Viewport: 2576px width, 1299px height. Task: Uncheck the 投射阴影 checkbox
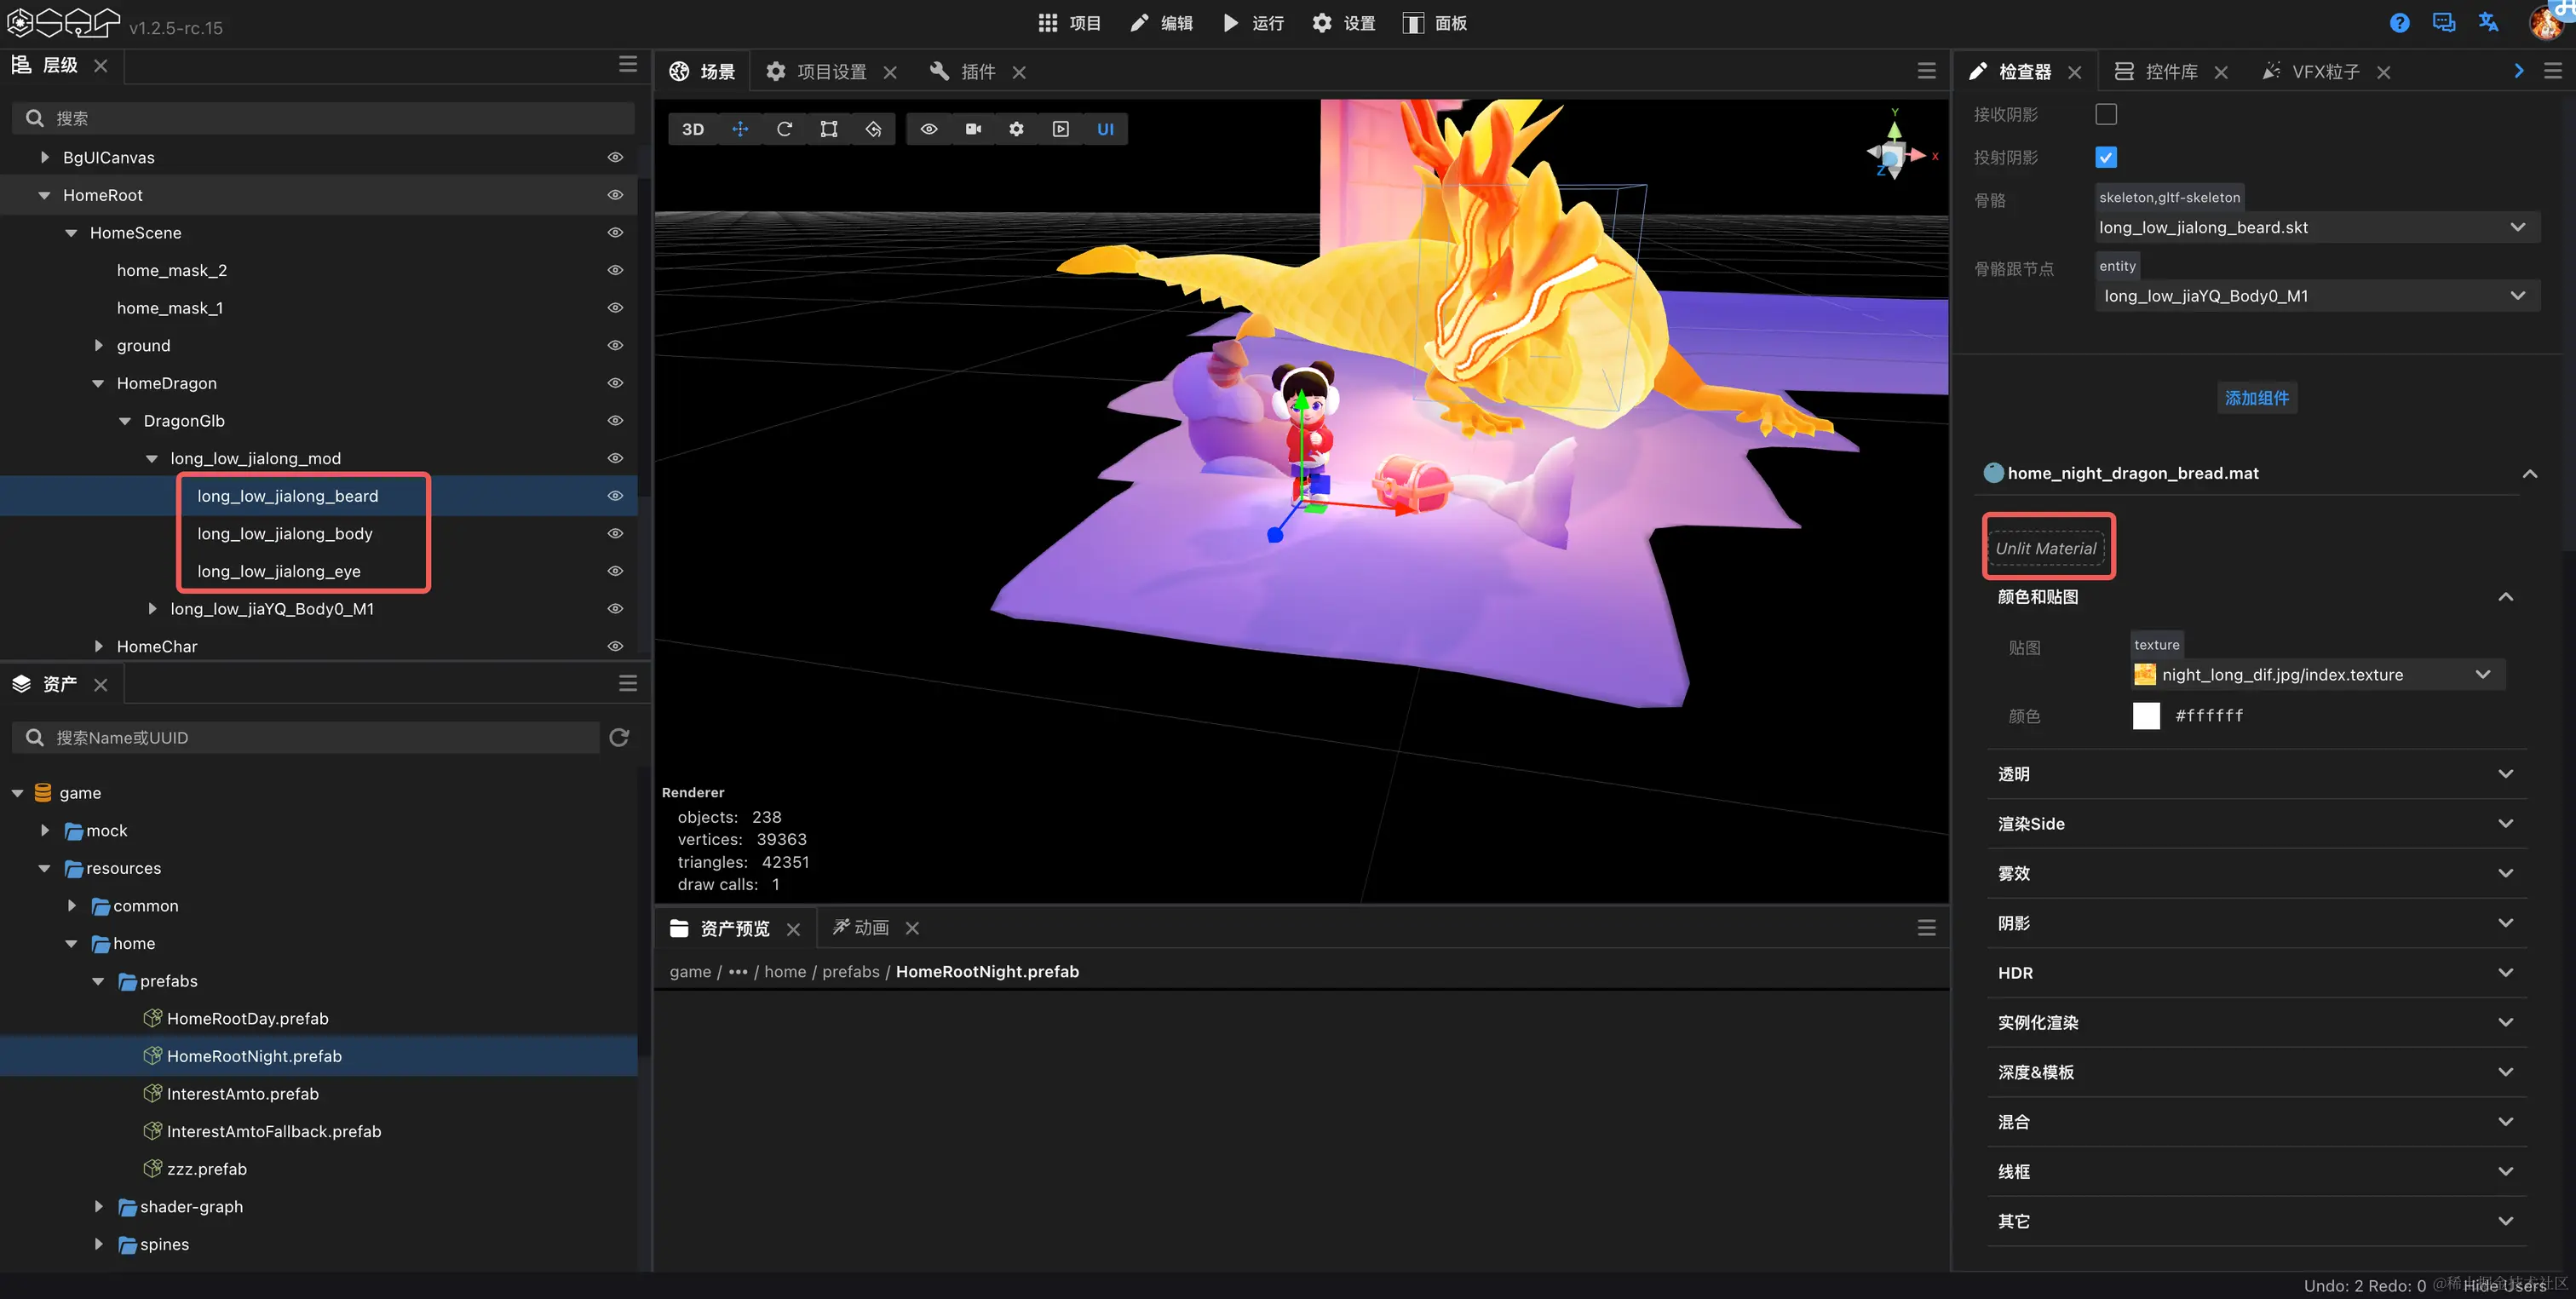2106,157
